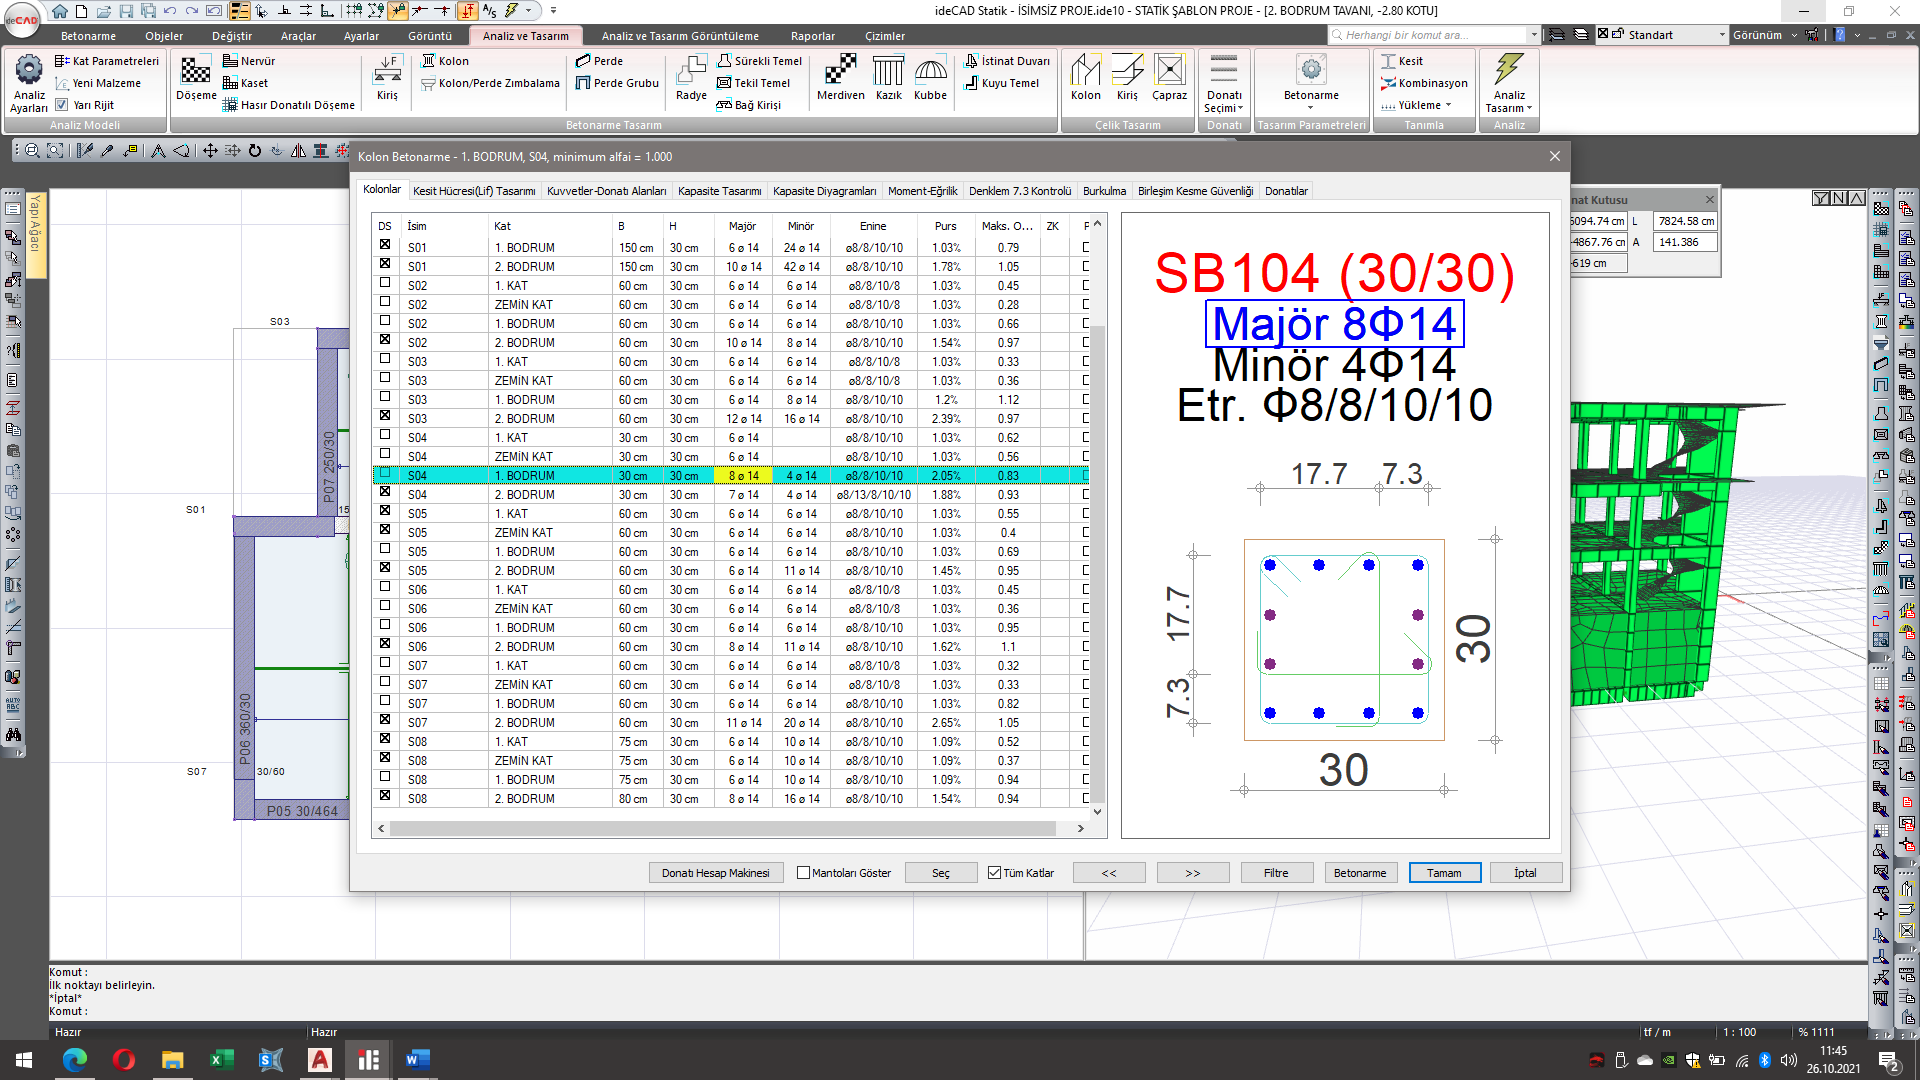The width and height of the screenshot is (1920, 1080).
Task: Click Donatı Hesap Makinesi button
Action: [716, 873]
